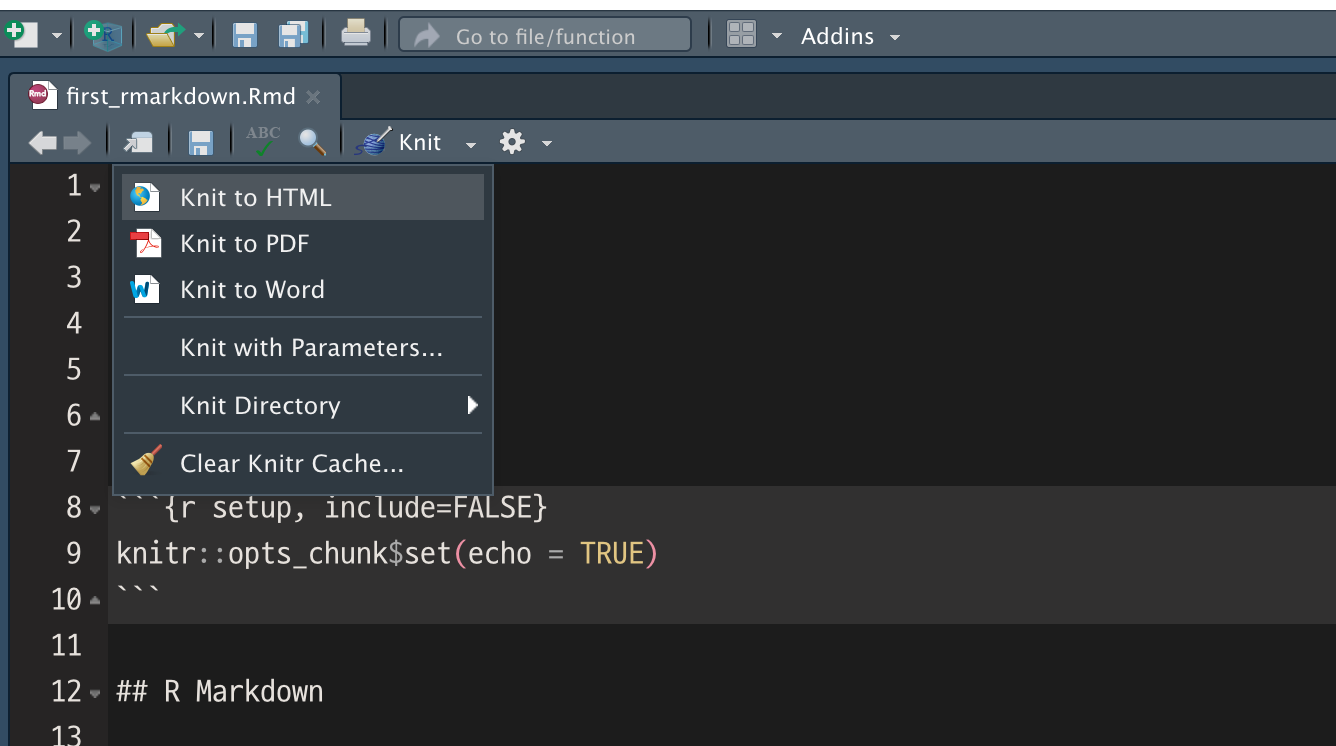The width and height of the screenshot is (1336, 746).
Task: Click line number 11 in the gutter
Action: click(x=66, y=645)
